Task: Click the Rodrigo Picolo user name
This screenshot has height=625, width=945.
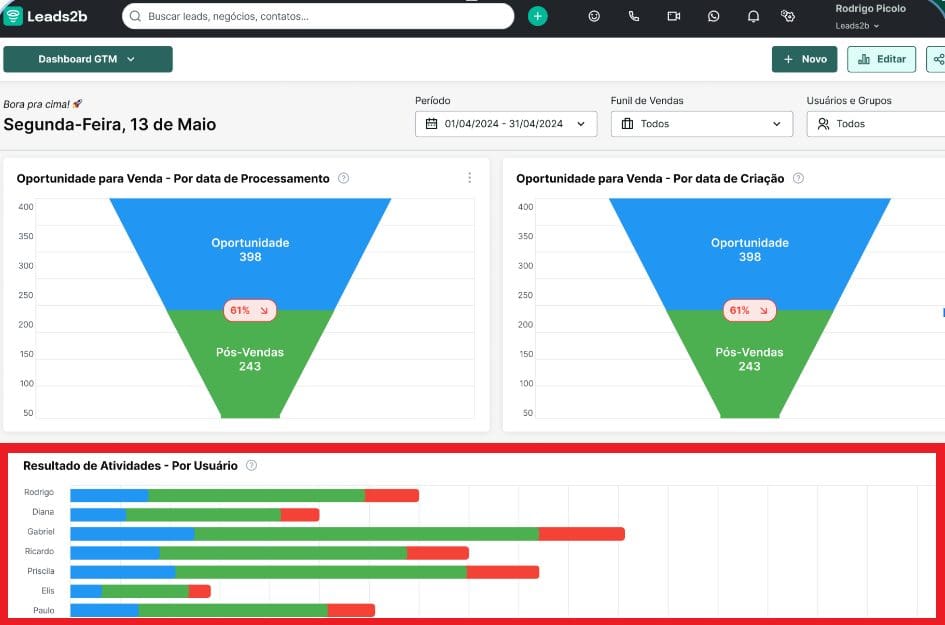Action: [870, 8]
